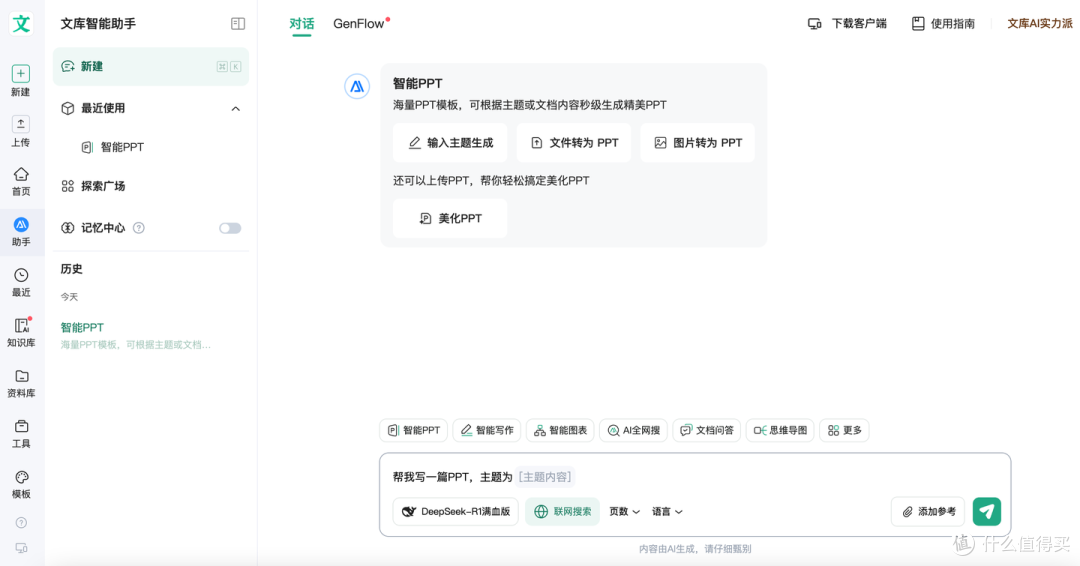Click the help question-mark icon in rail
1080x566 pixels.
click(x=21, y=523)
